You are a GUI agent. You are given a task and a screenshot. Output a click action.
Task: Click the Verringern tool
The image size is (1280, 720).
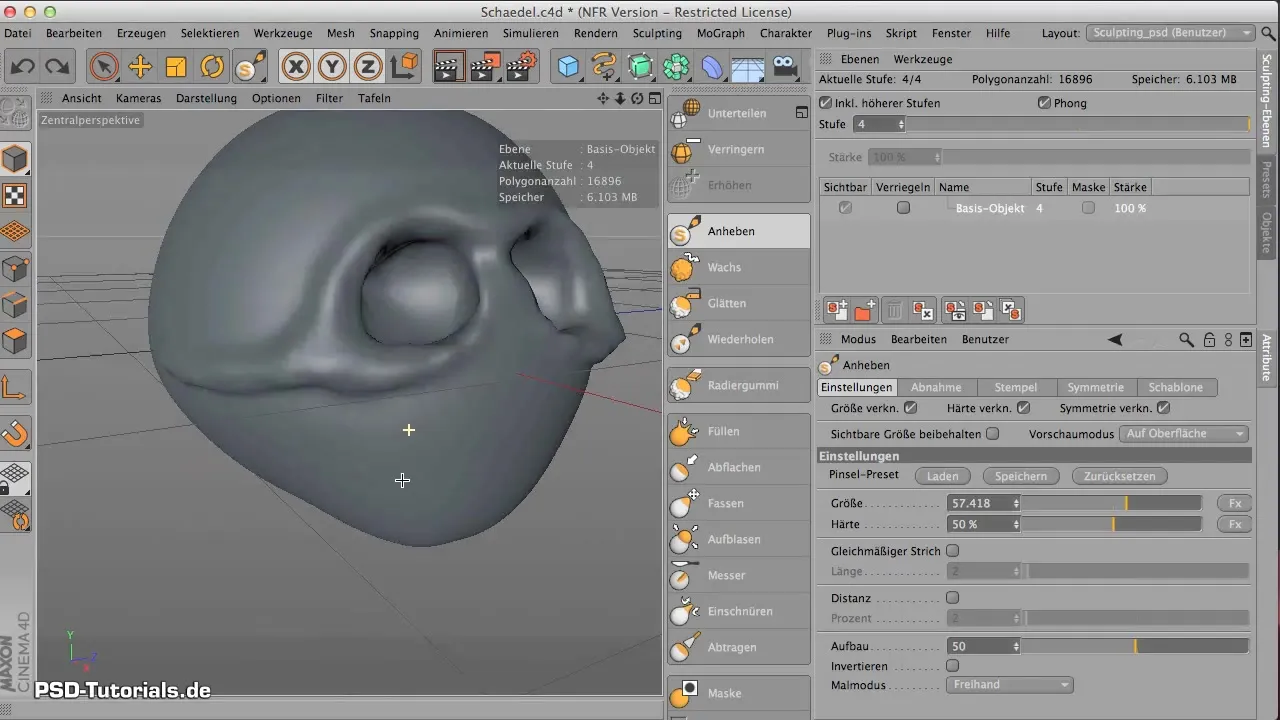coord(739,149)
